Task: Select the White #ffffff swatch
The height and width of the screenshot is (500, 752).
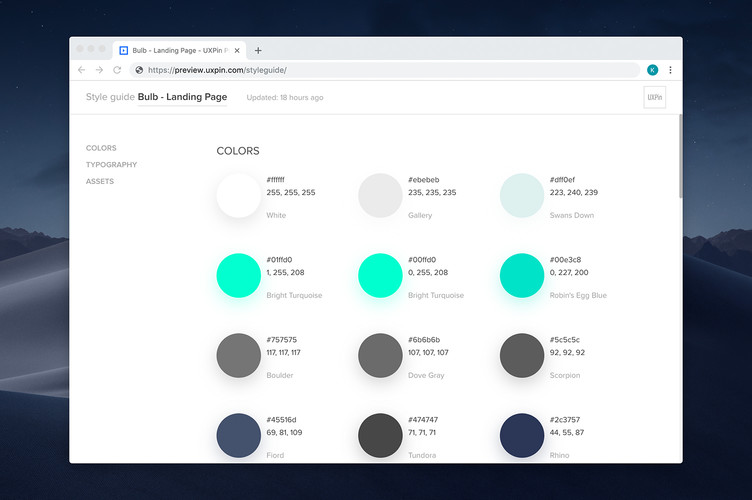Action: pos(238,196)
